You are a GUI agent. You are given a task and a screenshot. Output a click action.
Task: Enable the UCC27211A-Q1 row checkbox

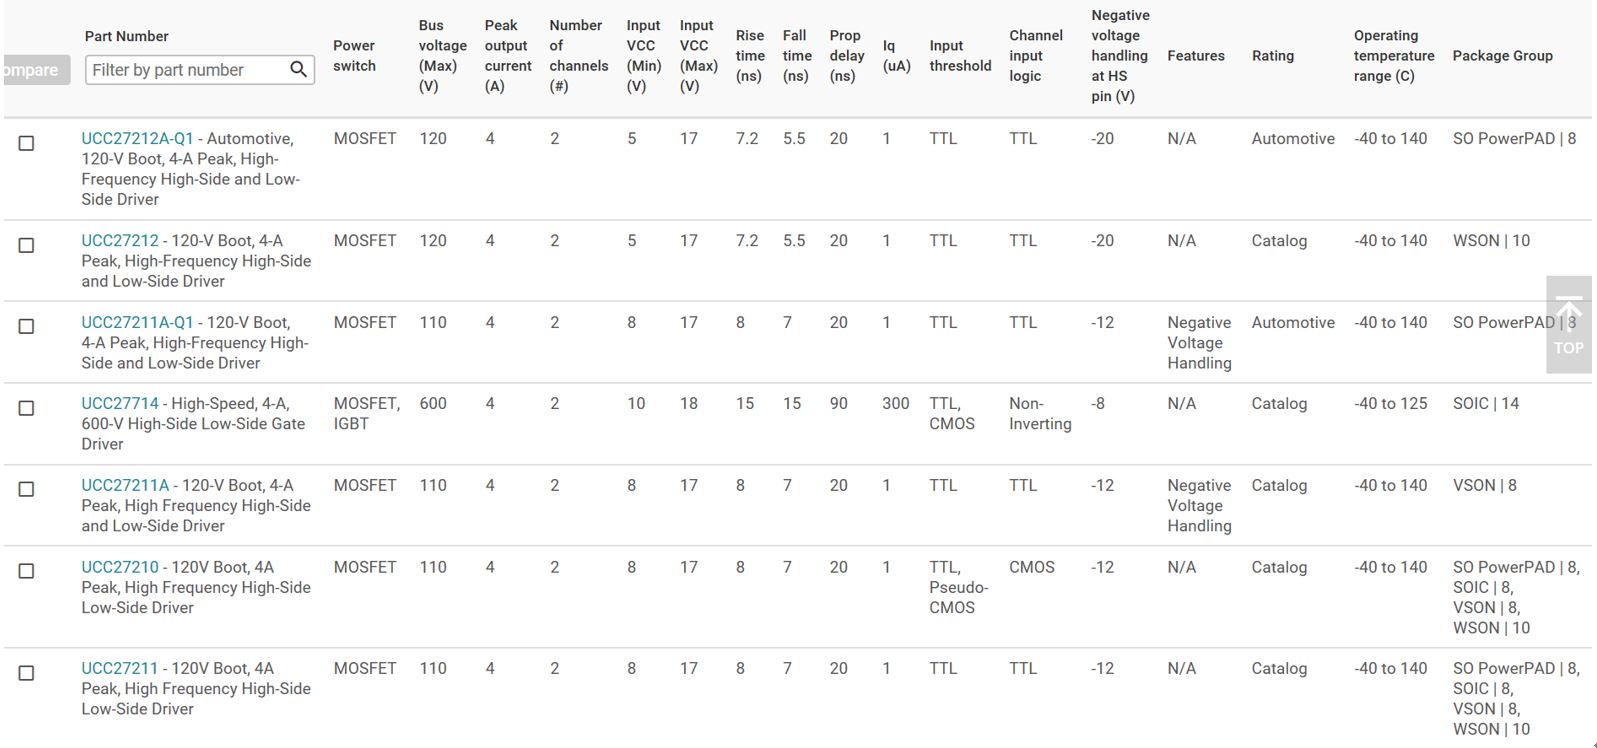27,327
